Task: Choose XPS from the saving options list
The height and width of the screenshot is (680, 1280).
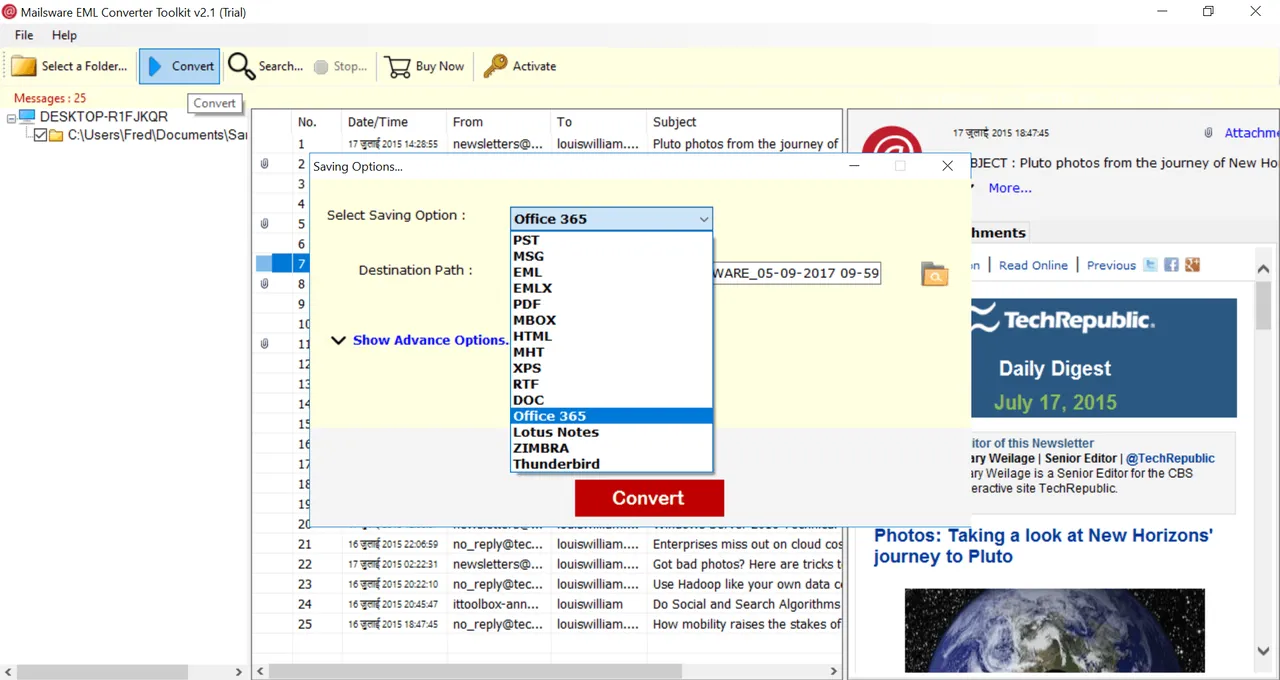Action: coord(611,368)
